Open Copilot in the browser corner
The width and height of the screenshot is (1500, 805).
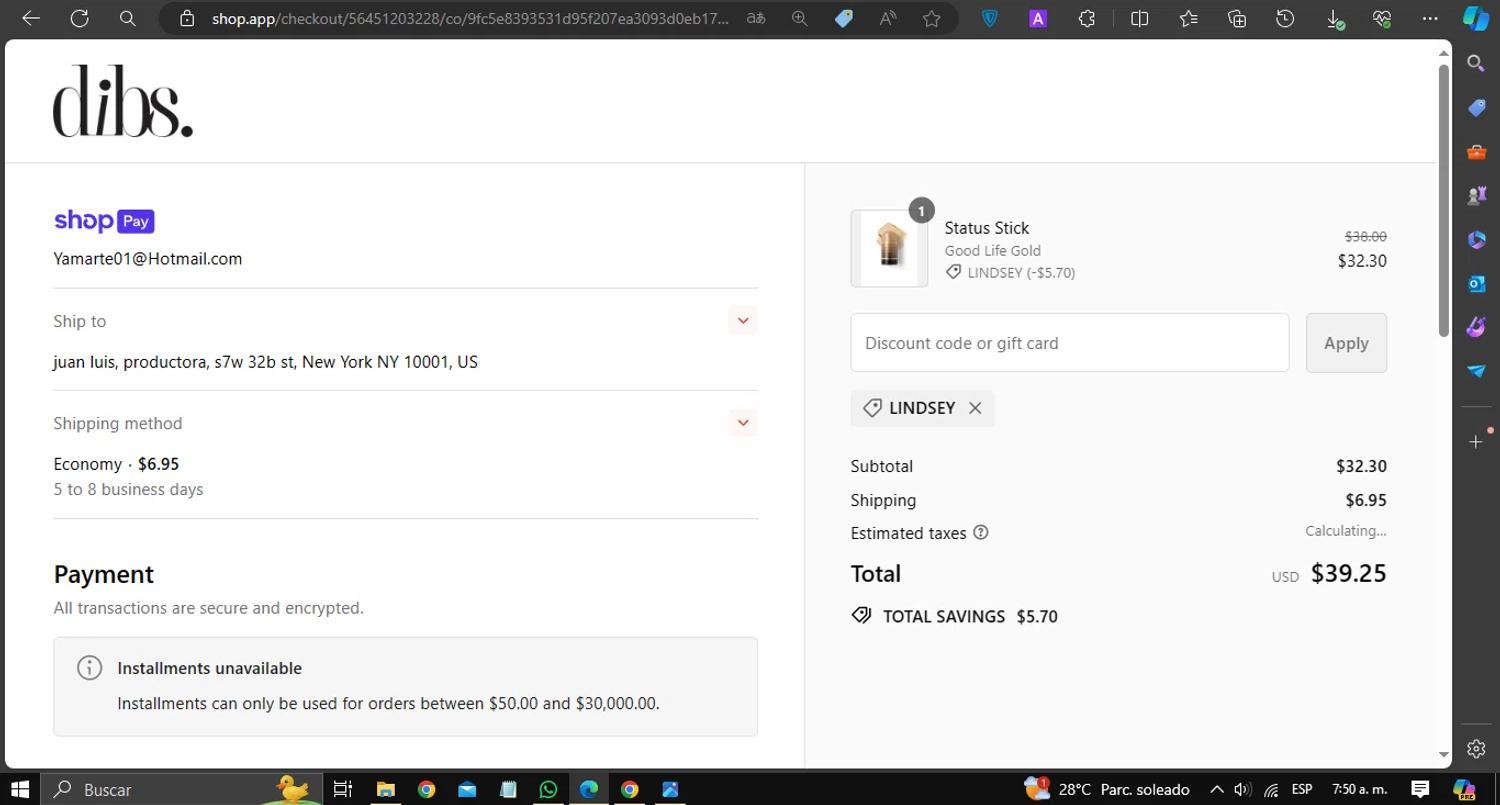point(1476,18)
